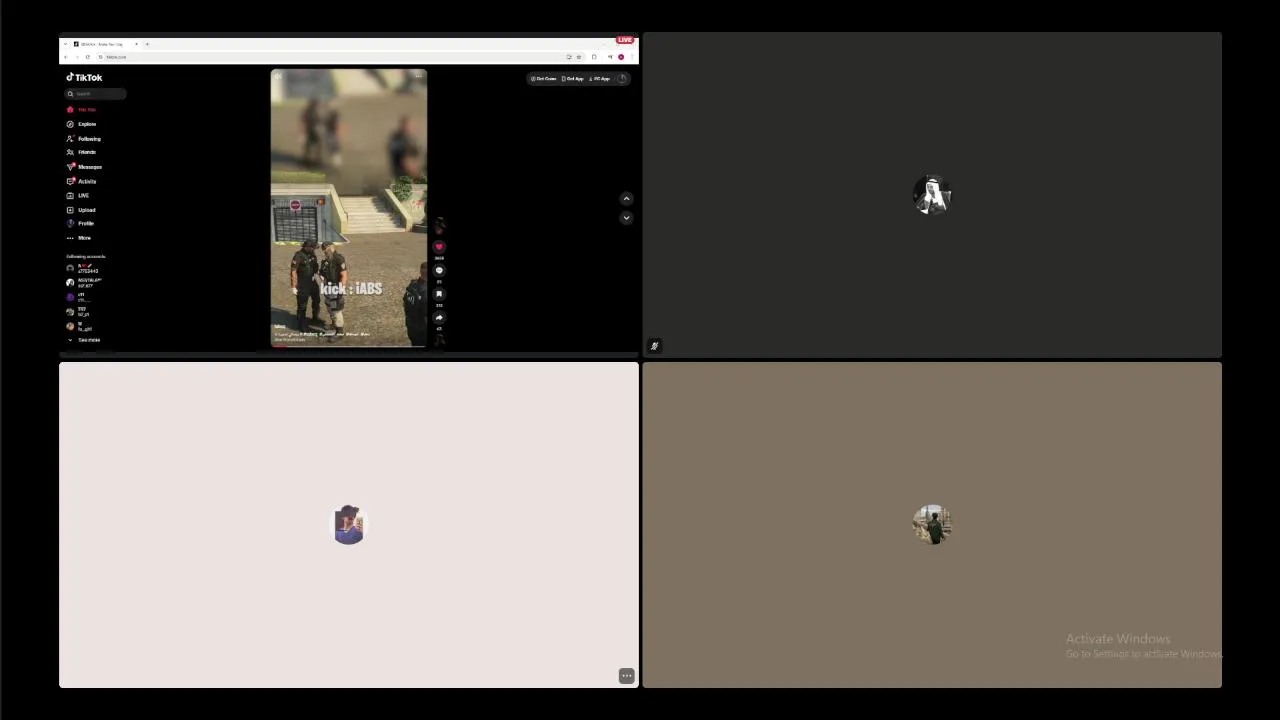Screen dimensions: 1280x720
Task: Toggle video mute speaker icon
Action: (278, 76)
